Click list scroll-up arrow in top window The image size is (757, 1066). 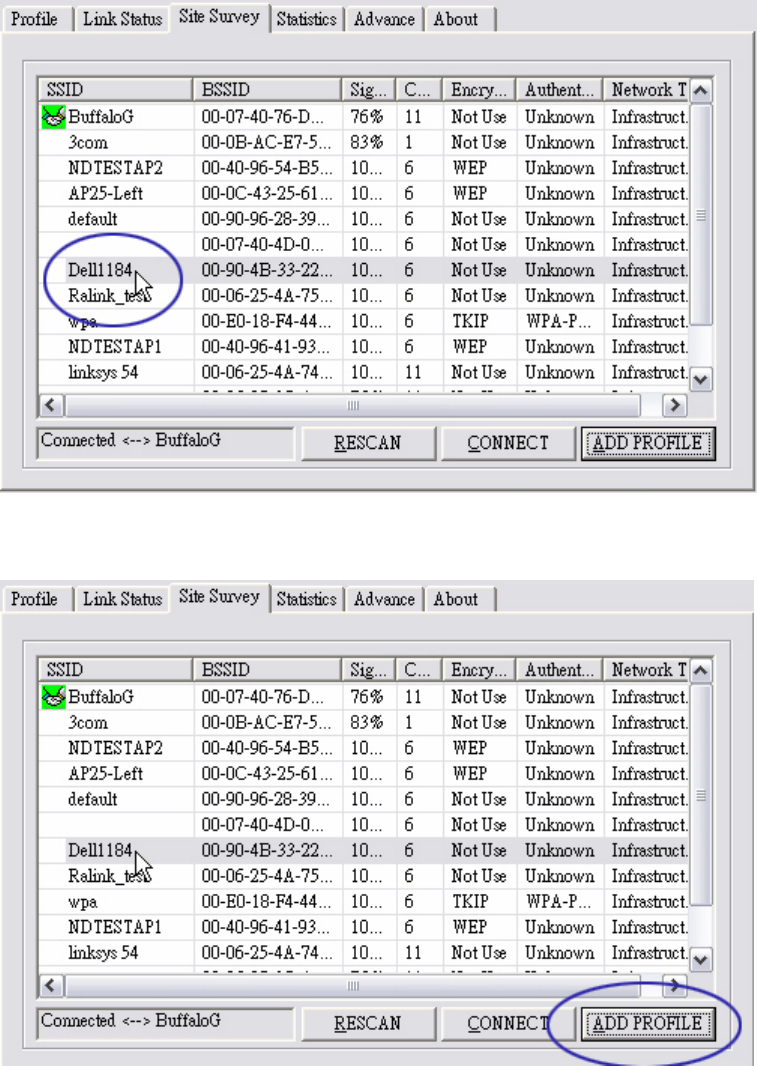click(x=701, y=90)
